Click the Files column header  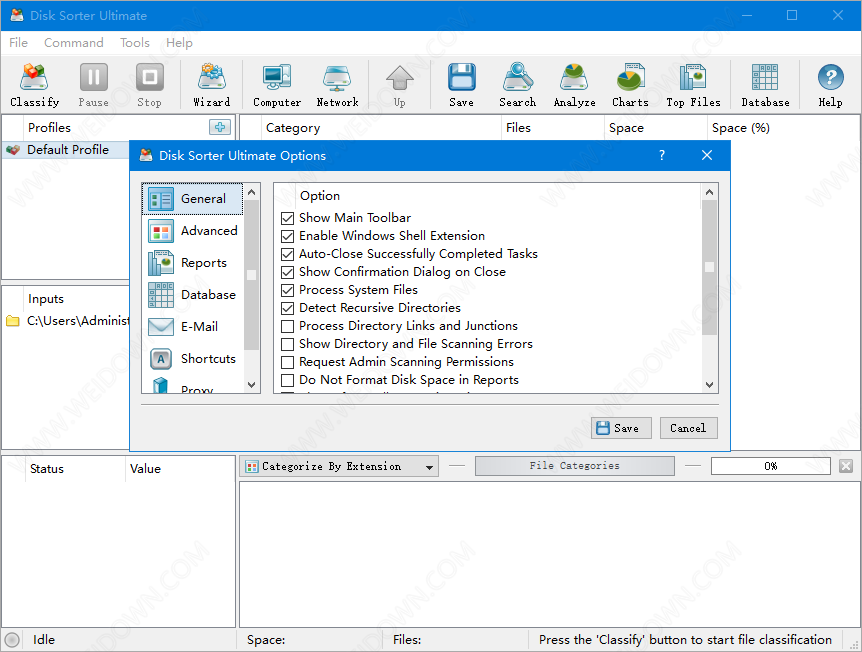(x=552, y=128)
